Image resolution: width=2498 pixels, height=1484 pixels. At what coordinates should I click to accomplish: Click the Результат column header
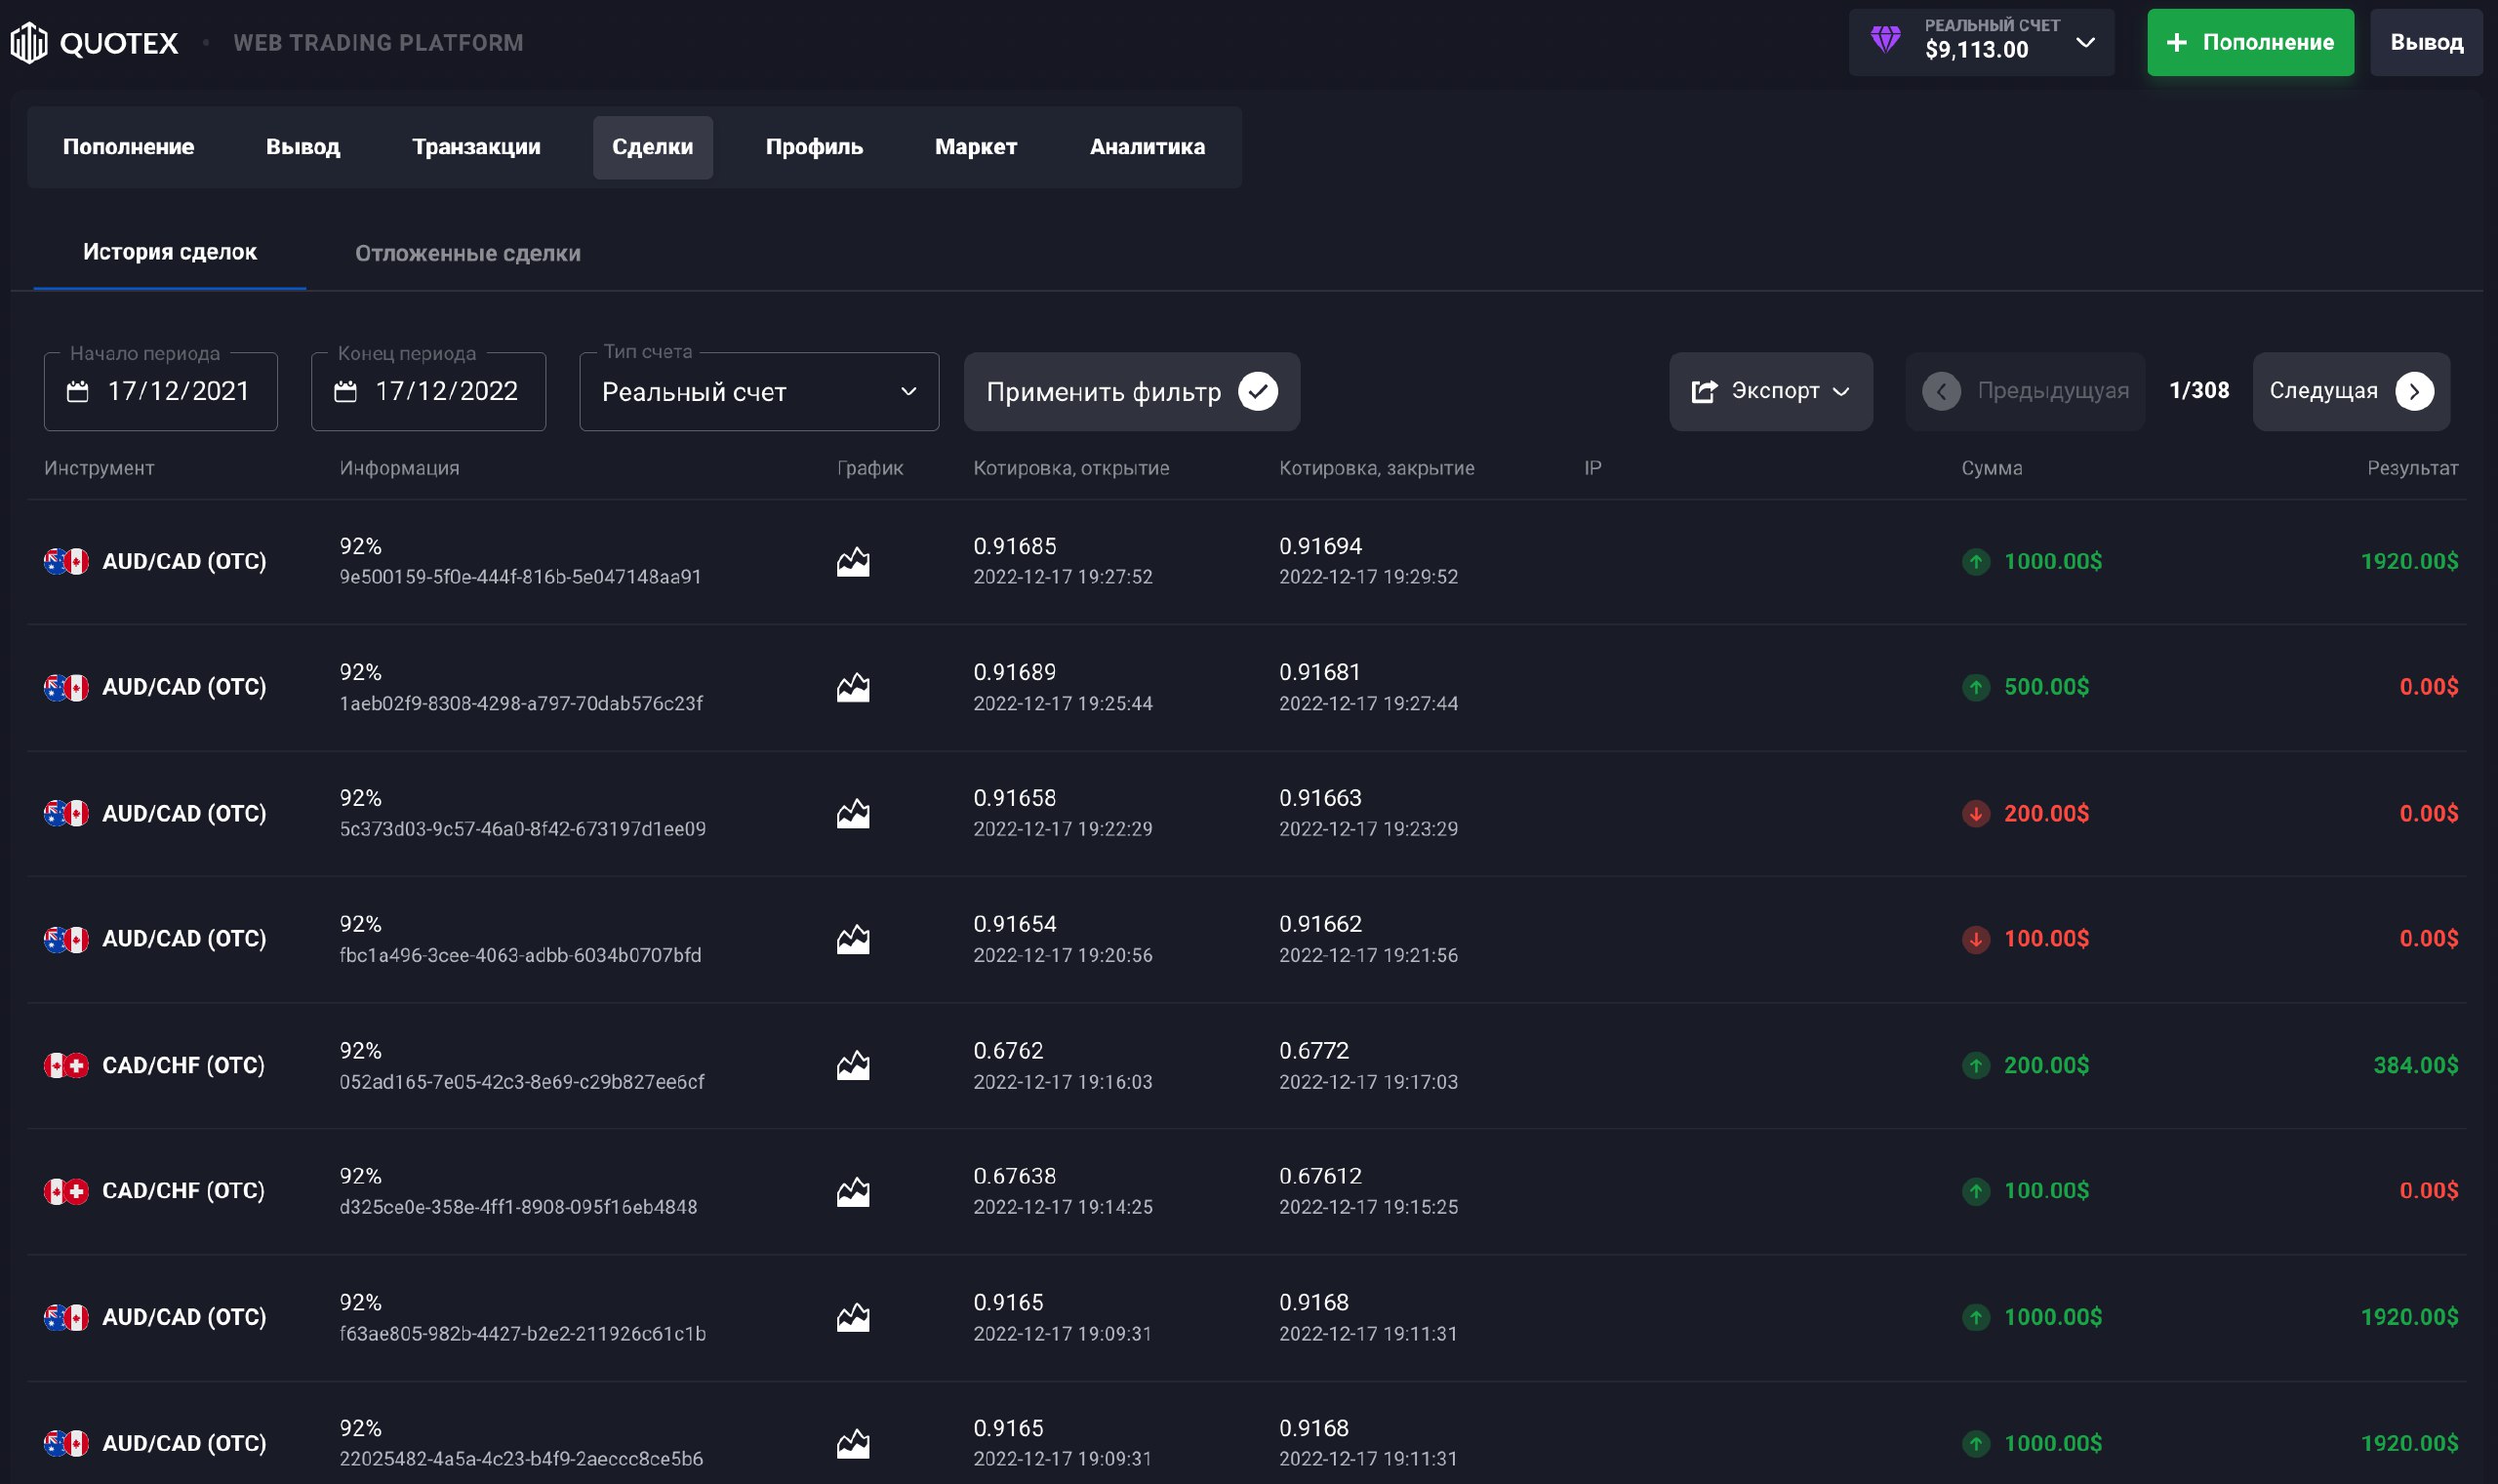2412,468
